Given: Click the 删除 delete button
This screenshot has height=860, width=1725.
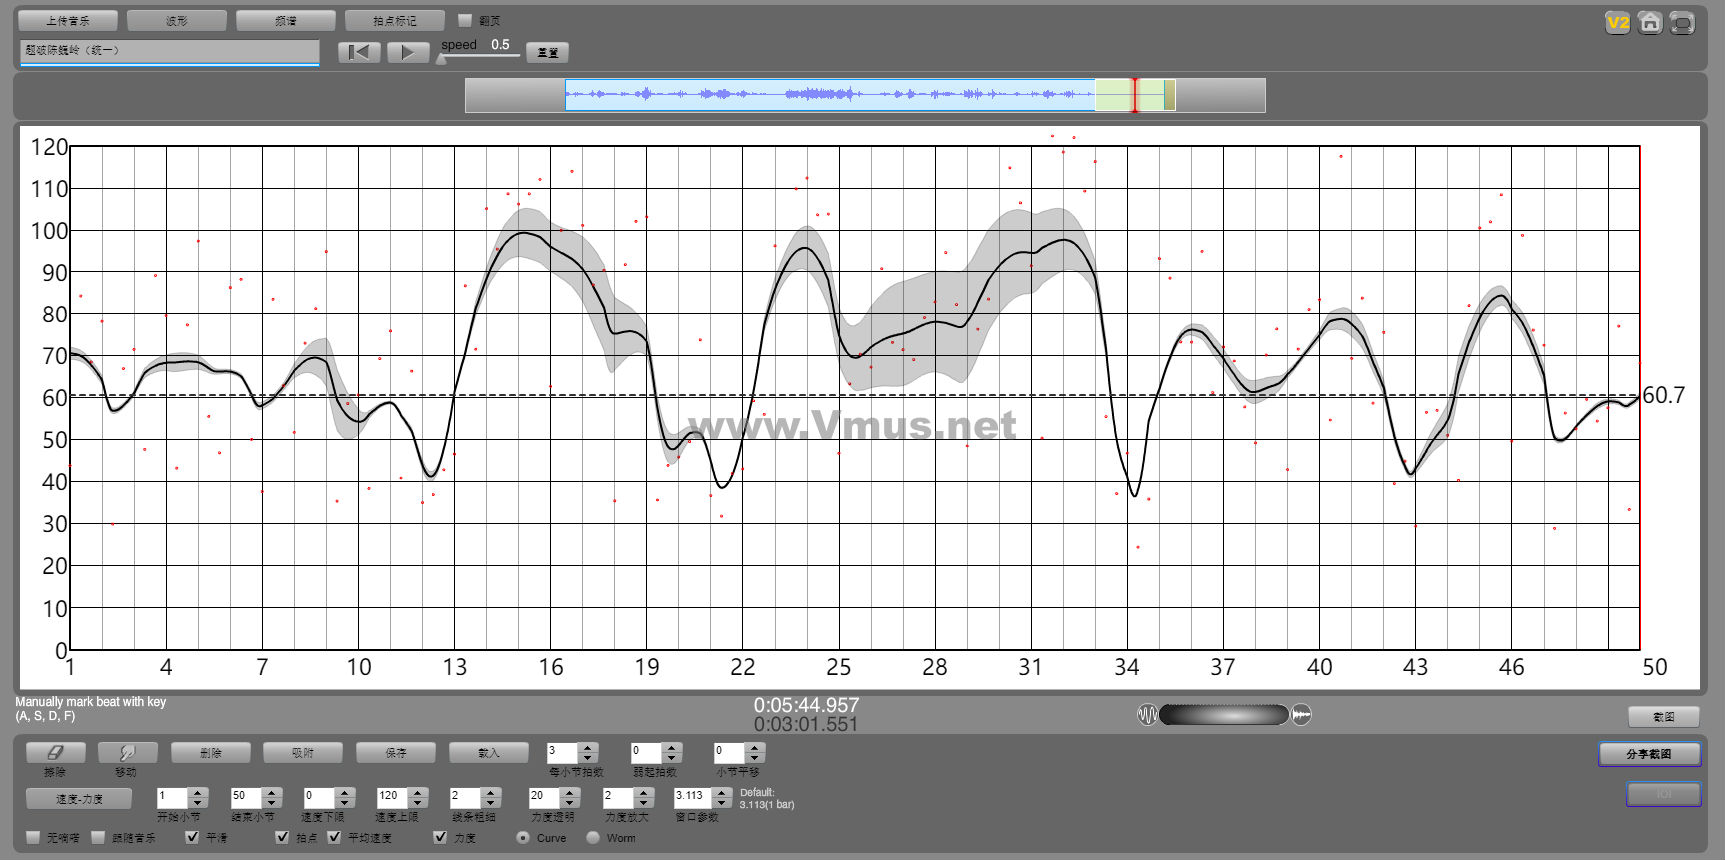Looking at the screenshot, I should (211, 752).
